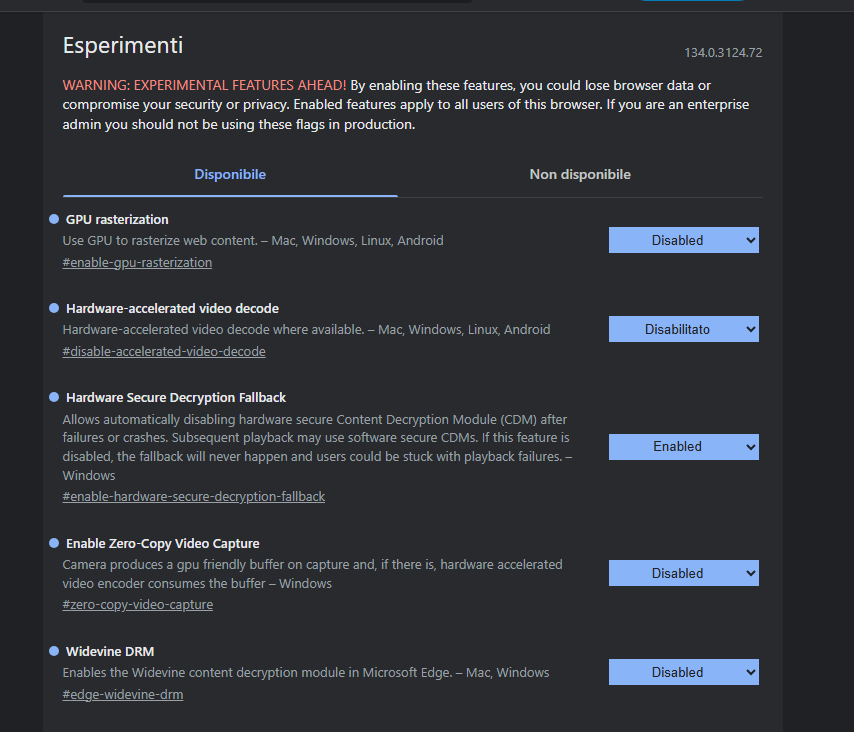854x732 pixels.
Task: Open the Zero-Copy Video Capture Disabled dropdown
Action: tap(684, 574)
